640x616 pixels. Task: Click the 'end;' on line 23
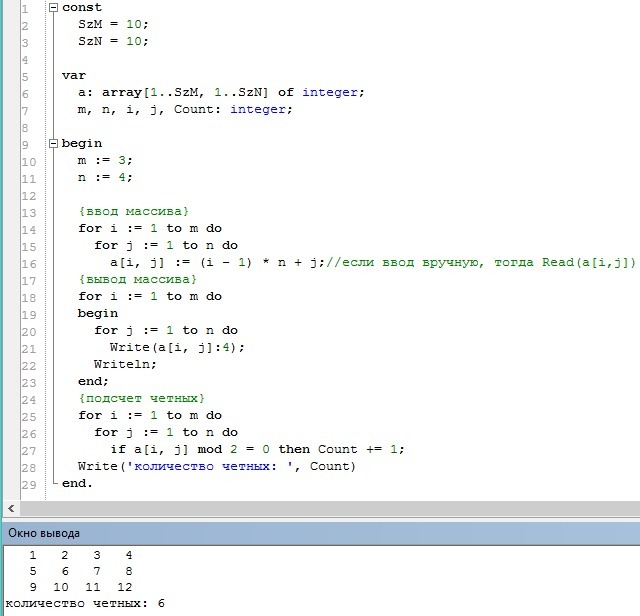[93, 381]
